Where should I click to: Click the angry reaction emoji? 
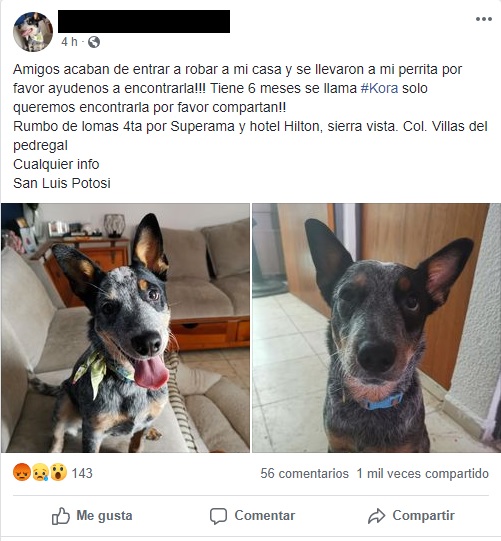click(x=22, y=472)
